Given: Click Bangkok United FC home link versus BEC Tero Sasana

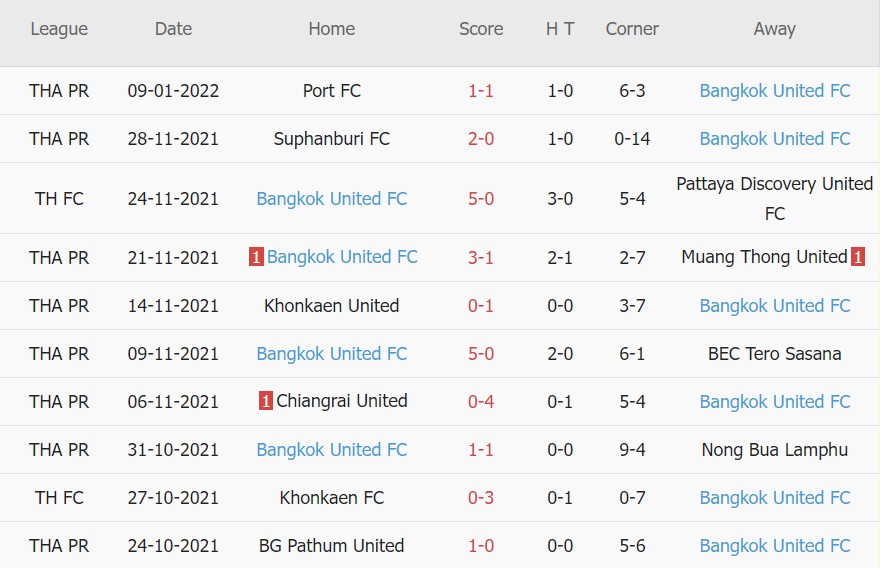Looking at the screenshot, I should point(331,354).
